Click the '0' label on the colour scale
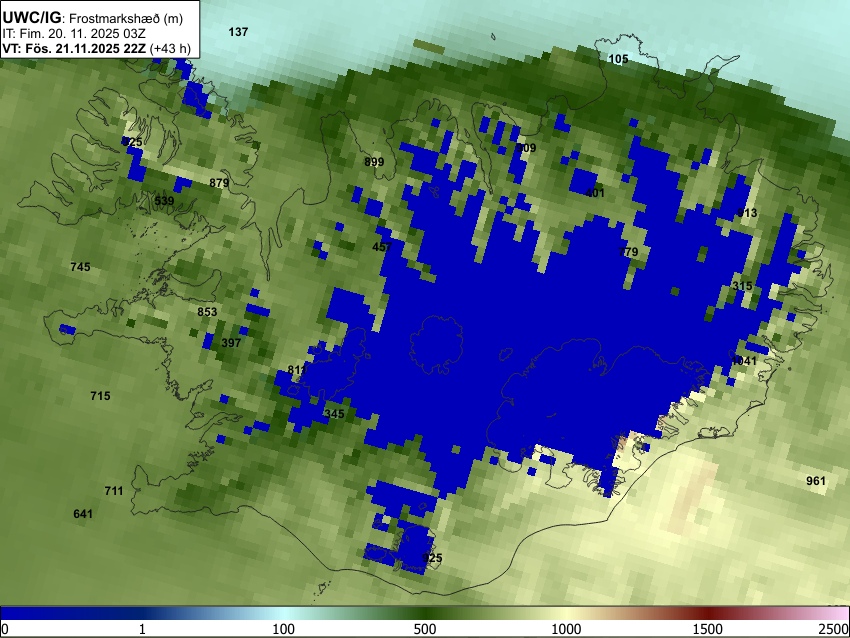Screen dimensions: 850x638 coord(5,629)
